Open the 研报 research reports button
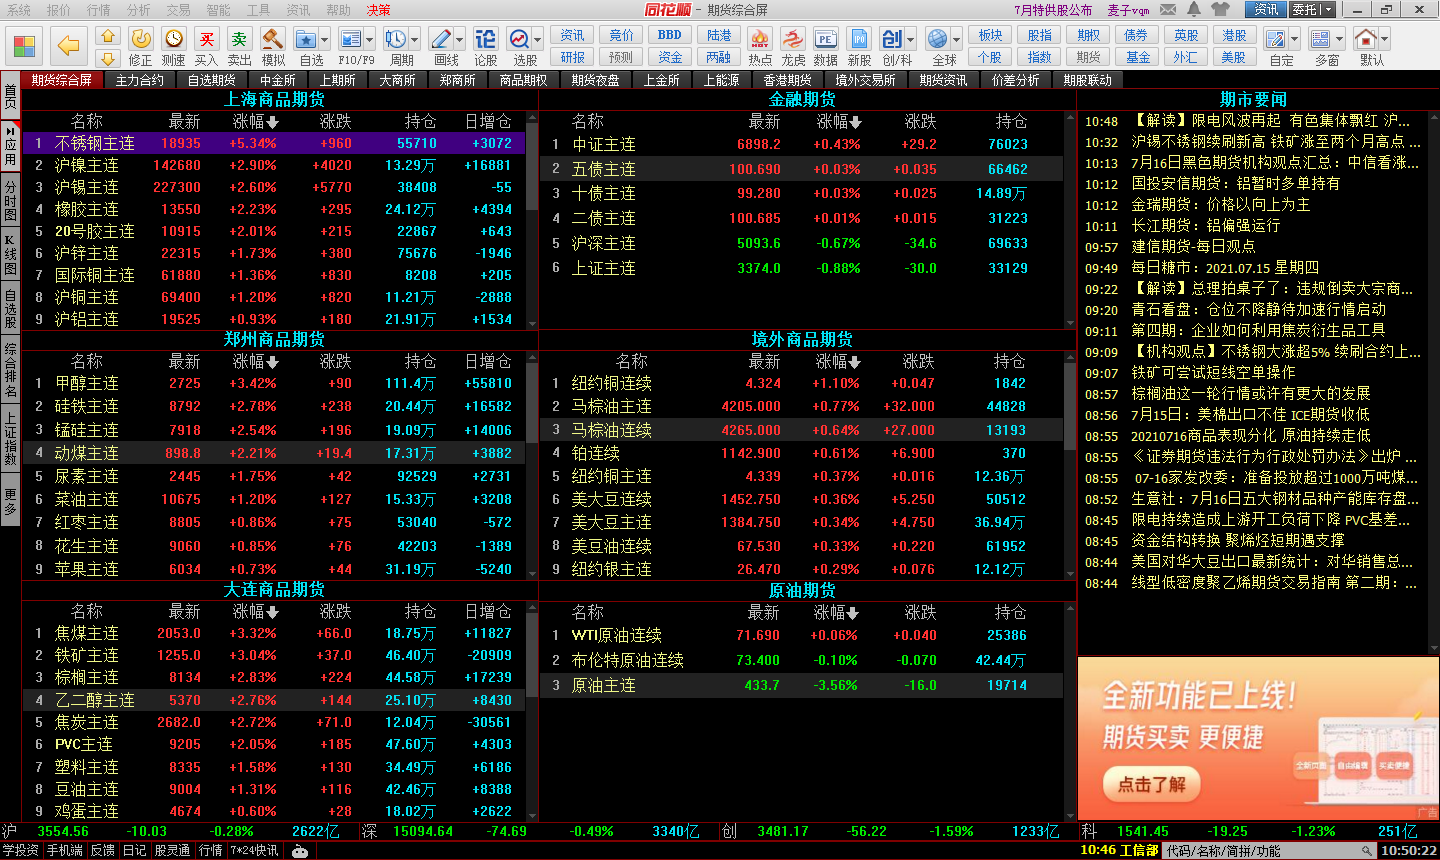The height and width of the screenshot is (860, 1440). pyautogui.click(x=574, y=58)
